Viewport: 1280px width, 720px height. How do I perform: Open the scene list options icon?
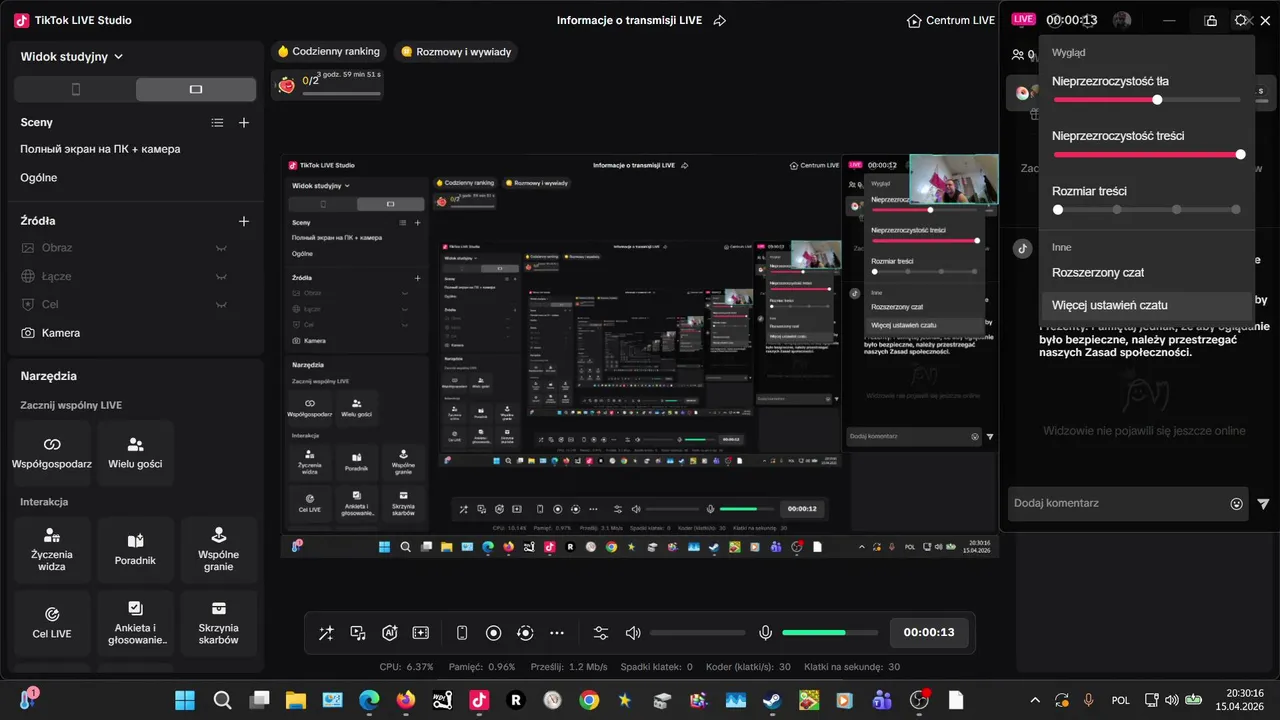[217, 123]
